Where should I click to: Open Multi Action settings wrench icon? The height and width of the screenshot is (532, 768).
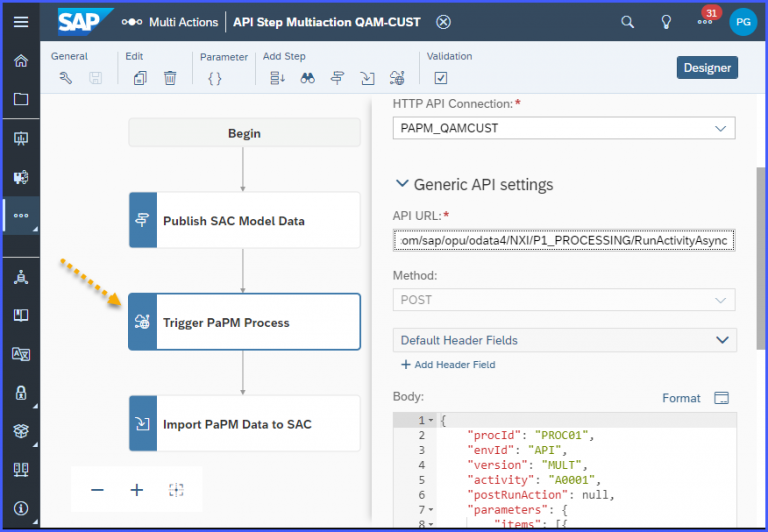point(66,78)
